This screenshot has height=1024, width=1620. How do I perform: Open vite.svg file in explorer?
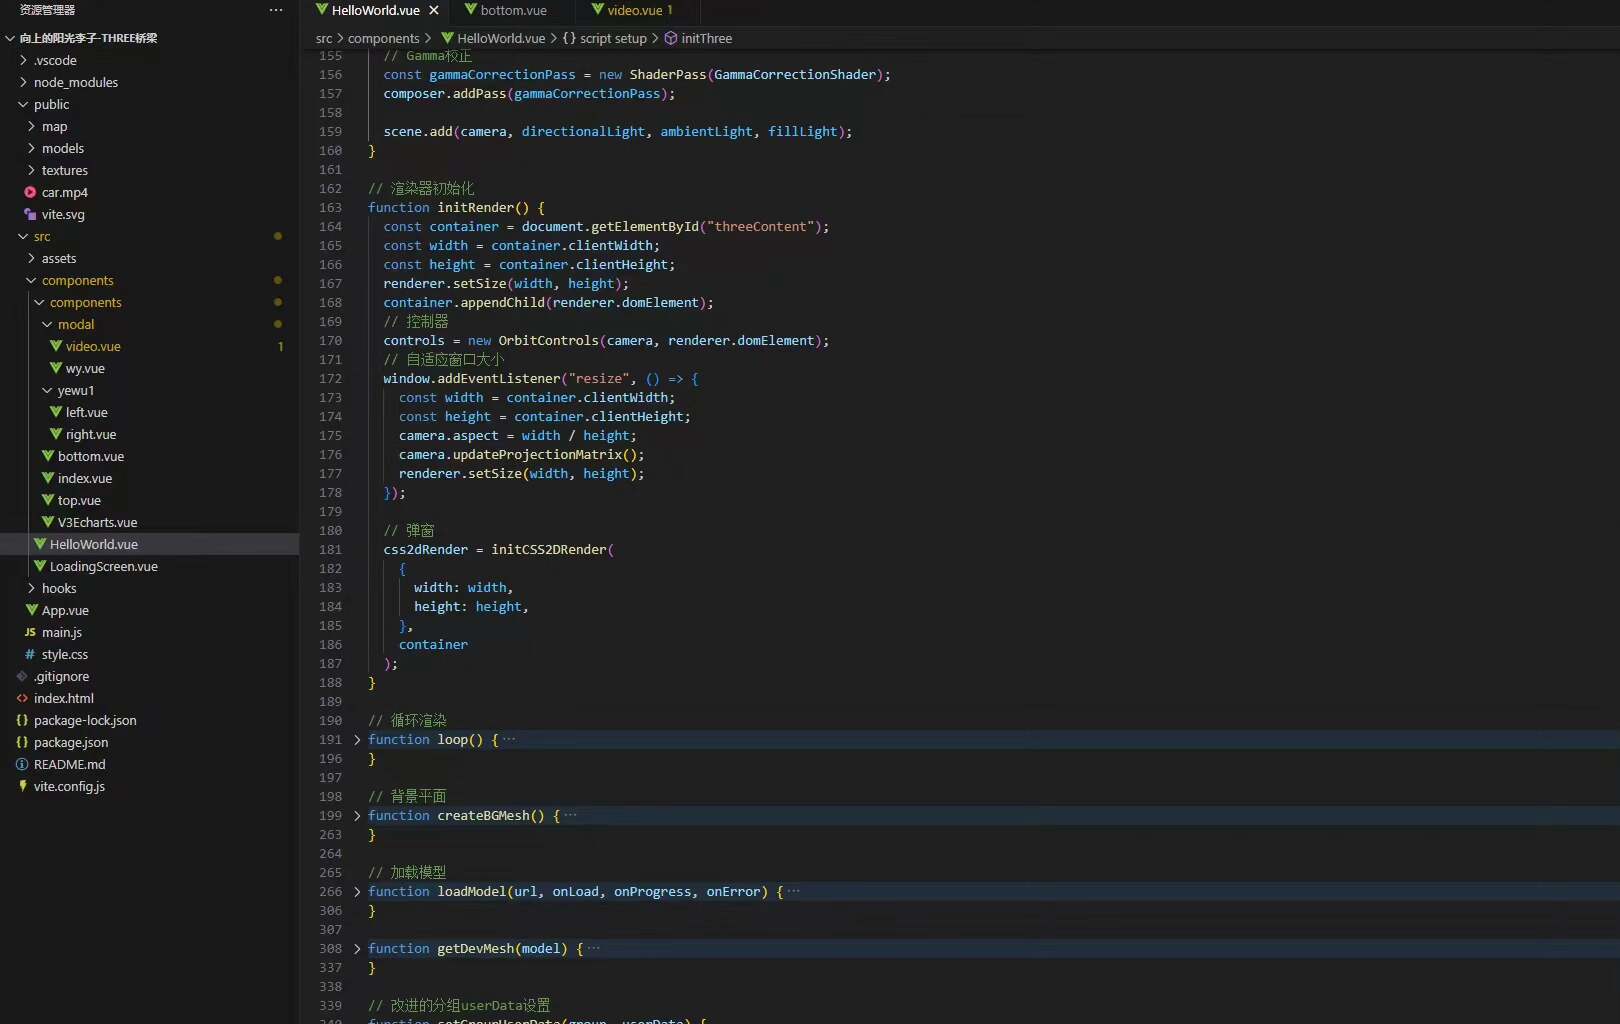tap(63, 214)
